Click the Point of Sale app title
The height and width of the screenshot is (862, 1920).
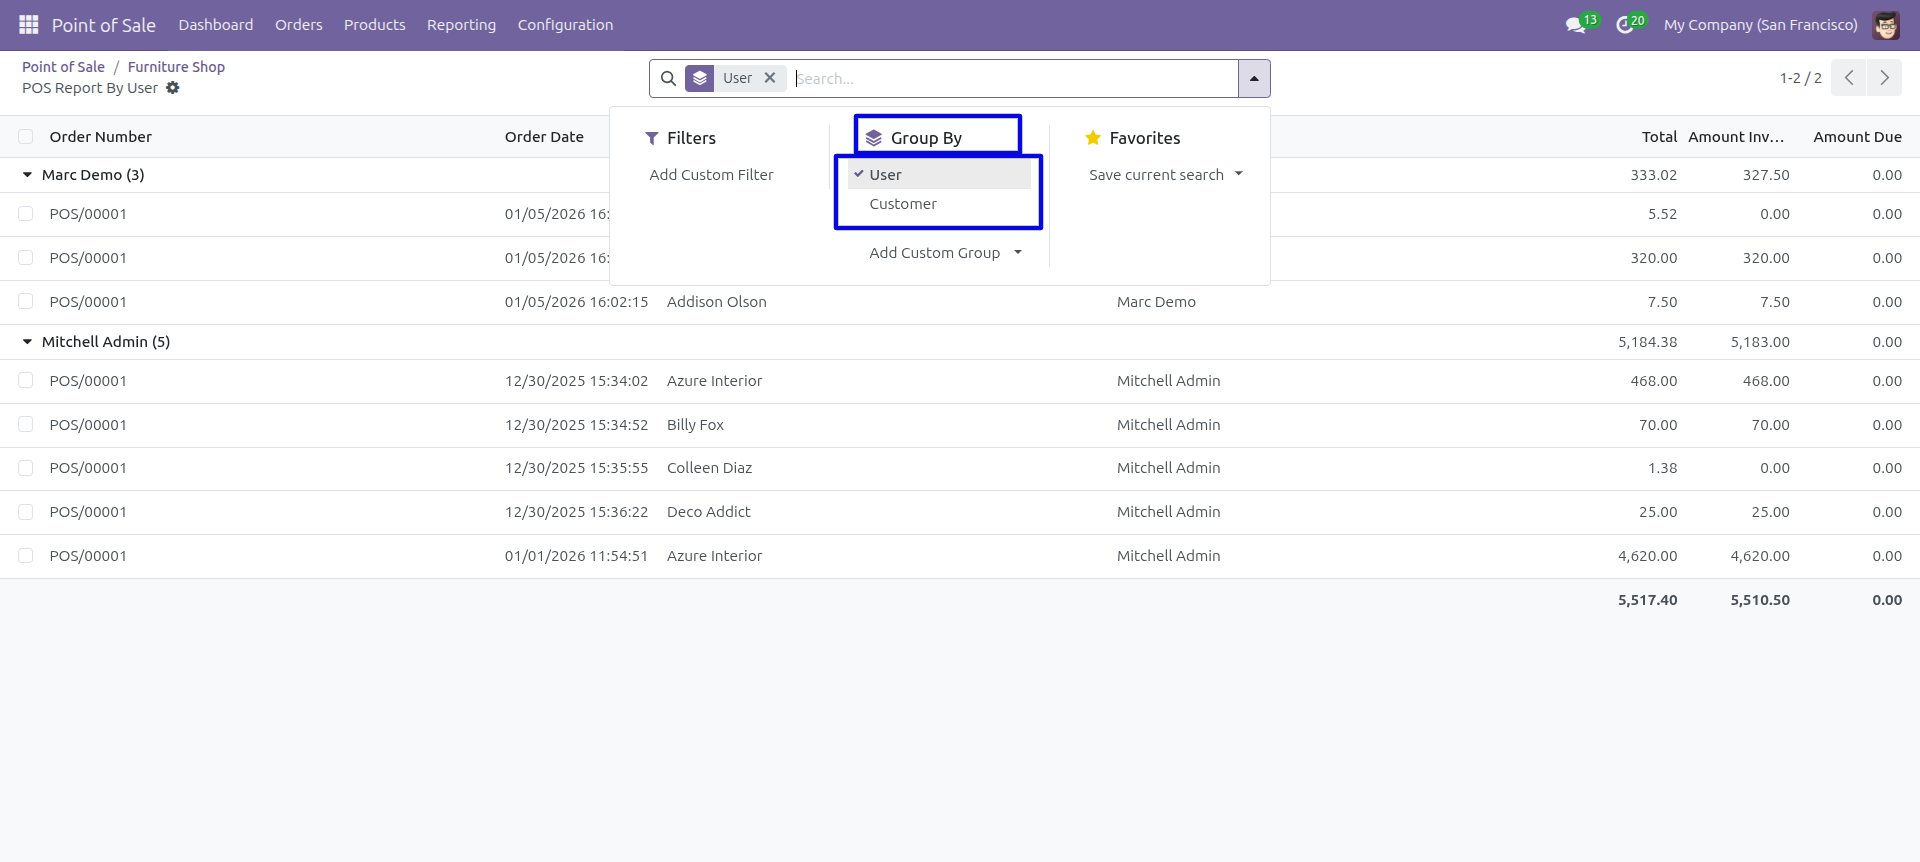104,25
